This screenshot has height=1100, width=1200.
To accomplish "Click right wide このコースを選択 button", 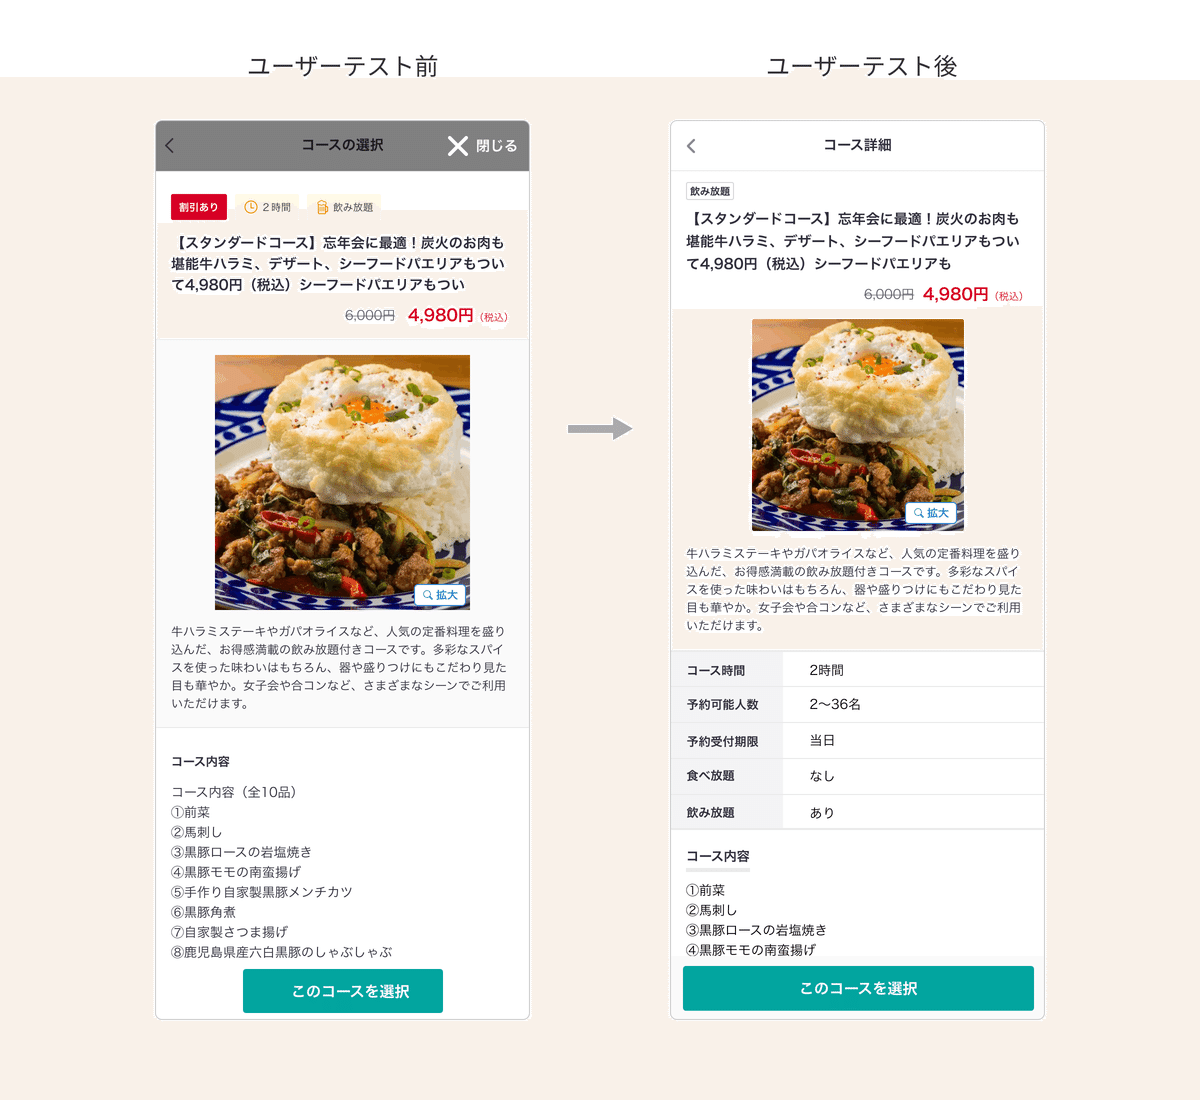I will [x=858, y=988].
